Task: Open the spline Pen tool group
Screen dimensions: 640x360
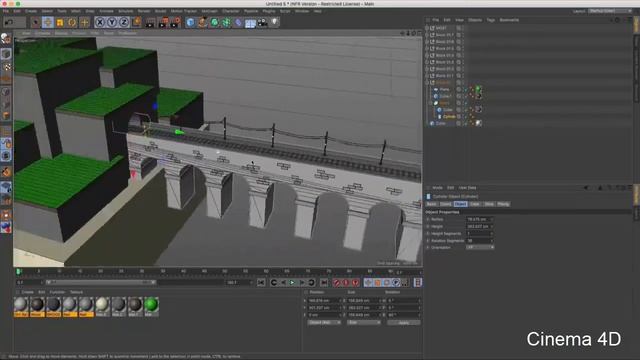Action: 202,22
